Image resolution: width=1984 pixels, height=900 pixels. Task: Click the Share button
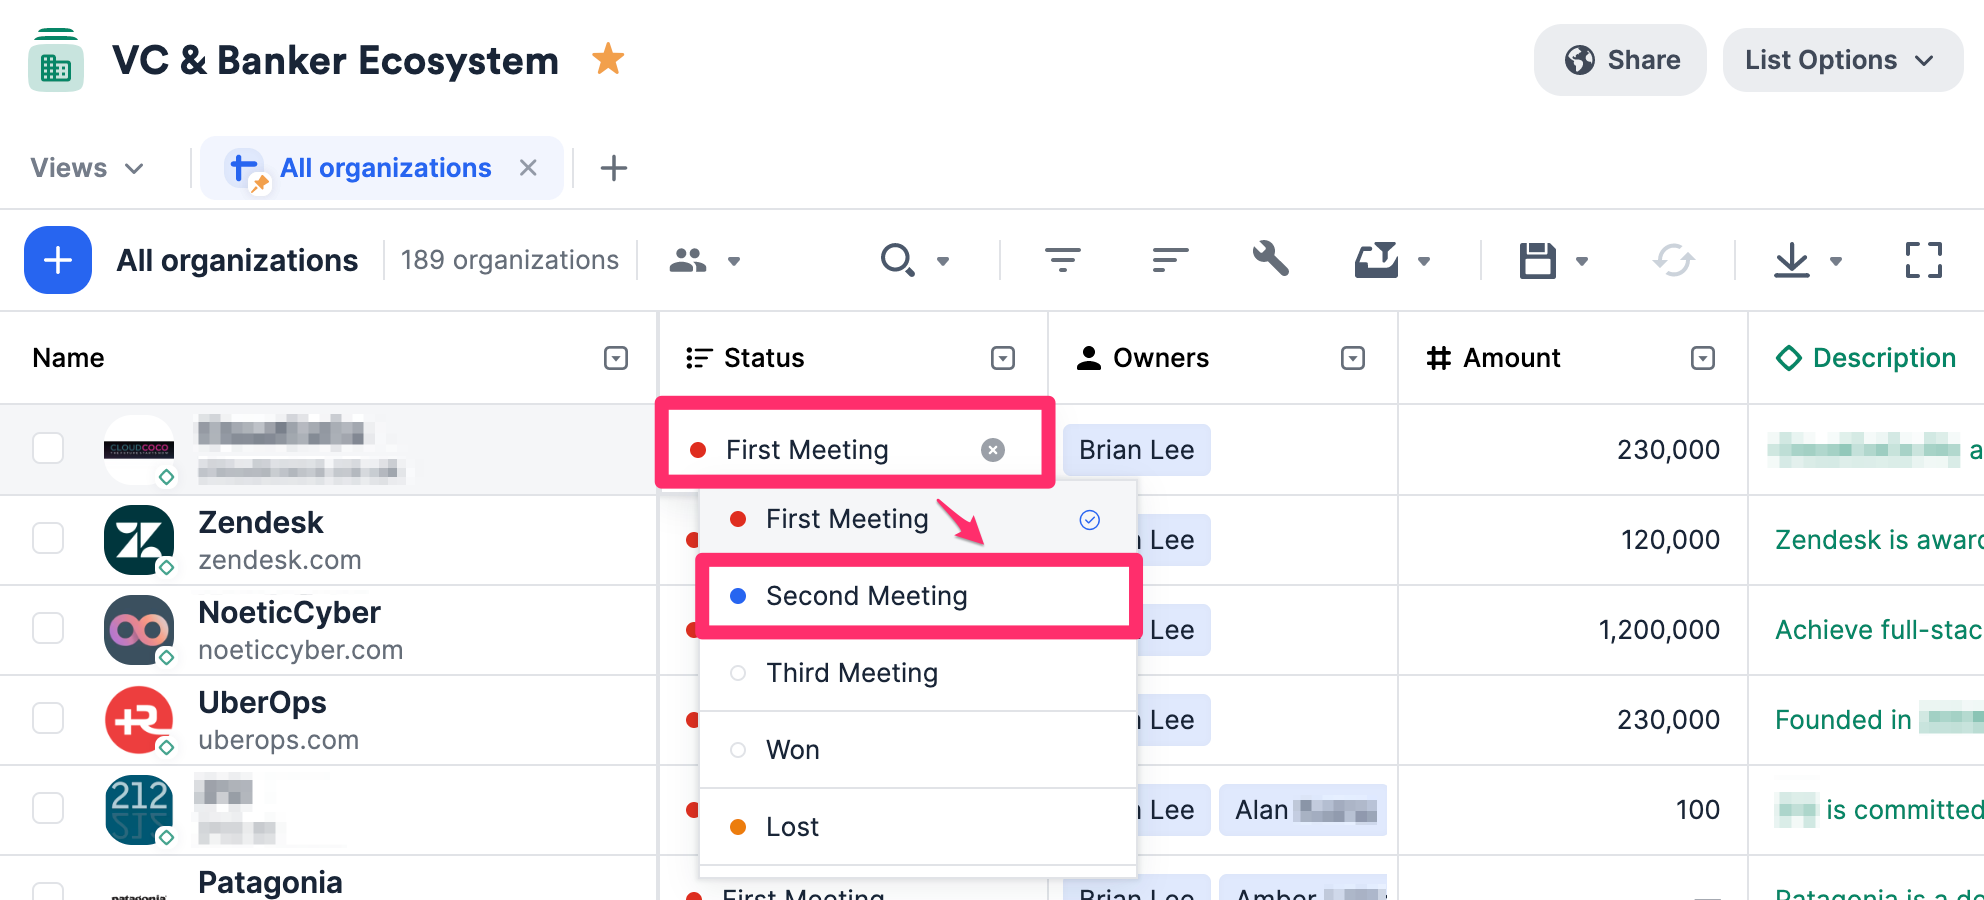1619,59
